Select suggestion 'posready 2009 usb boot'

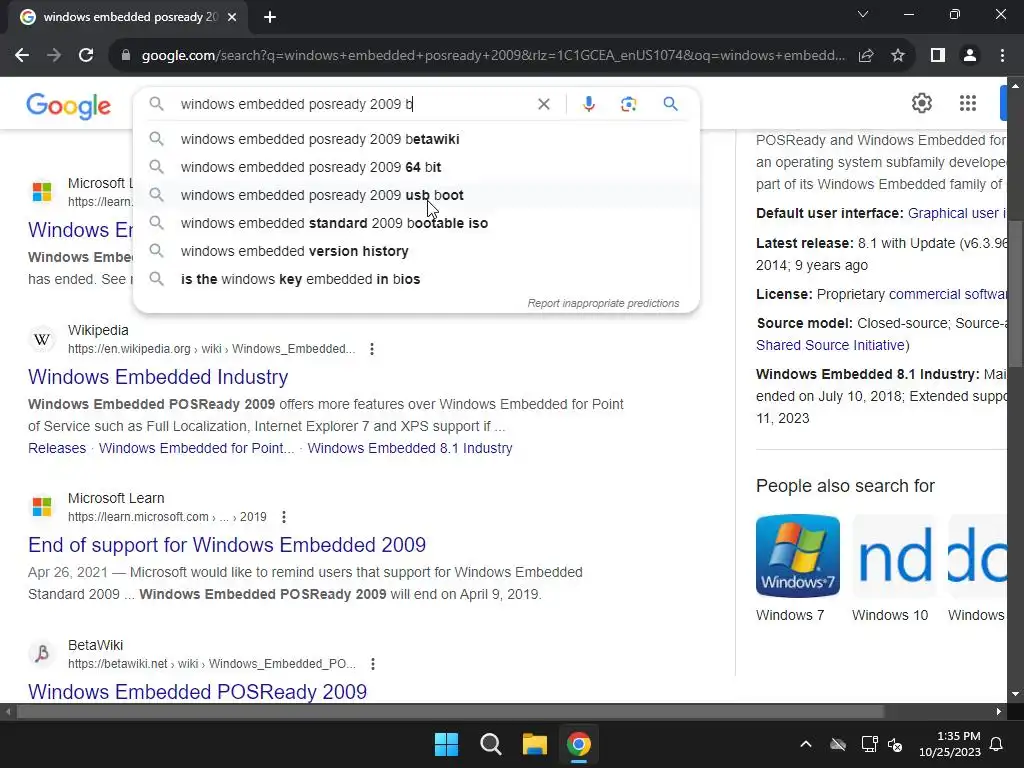tap(416, 195)
